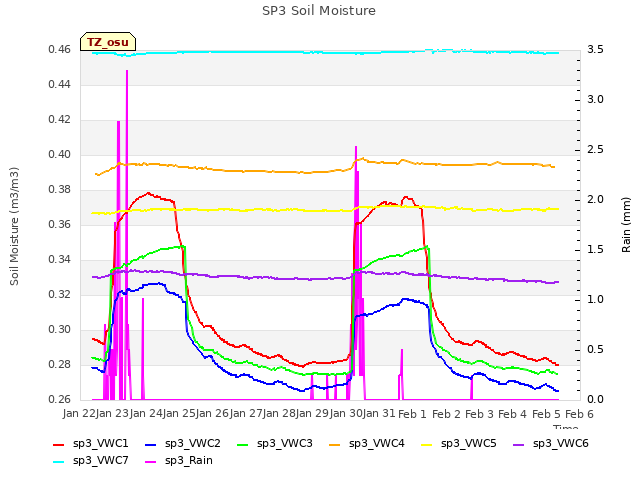The height and width of the screenshot is (480, 640).
Task: Click the 0.26 soil moisture axis value
Action: tap(59, 400)
